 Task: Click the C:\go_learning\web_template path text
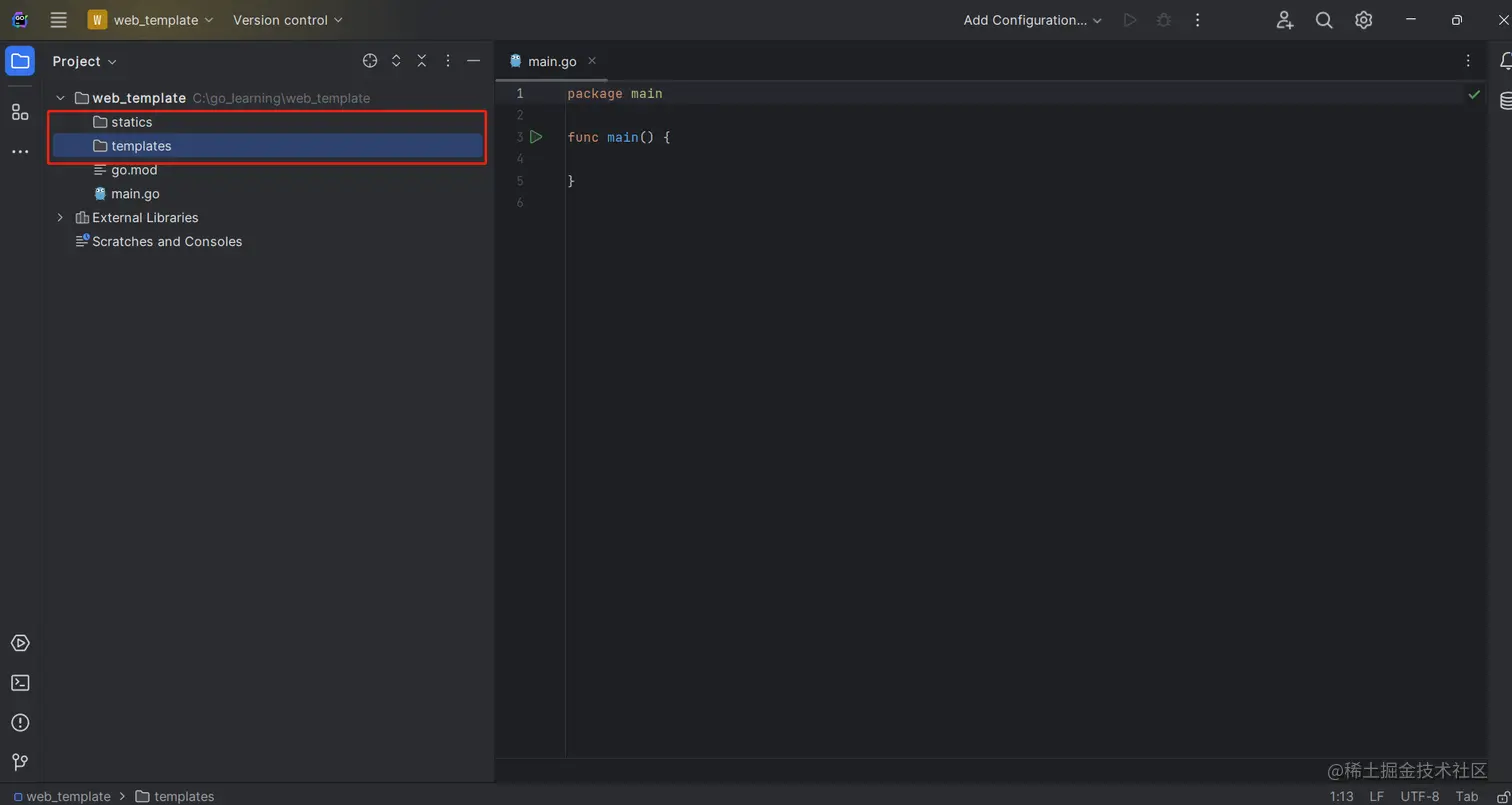point(282,98)
